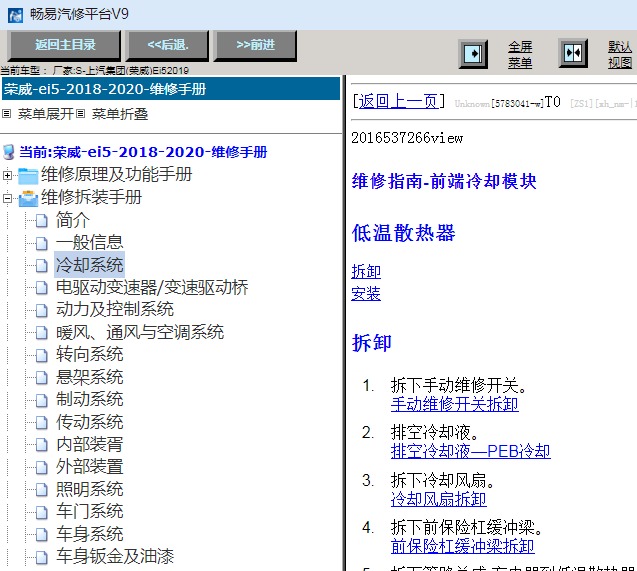Expand the 维修原理及功能手册 plus box
The height and width of the screenshot is (571, 637).
coord(7,175)
